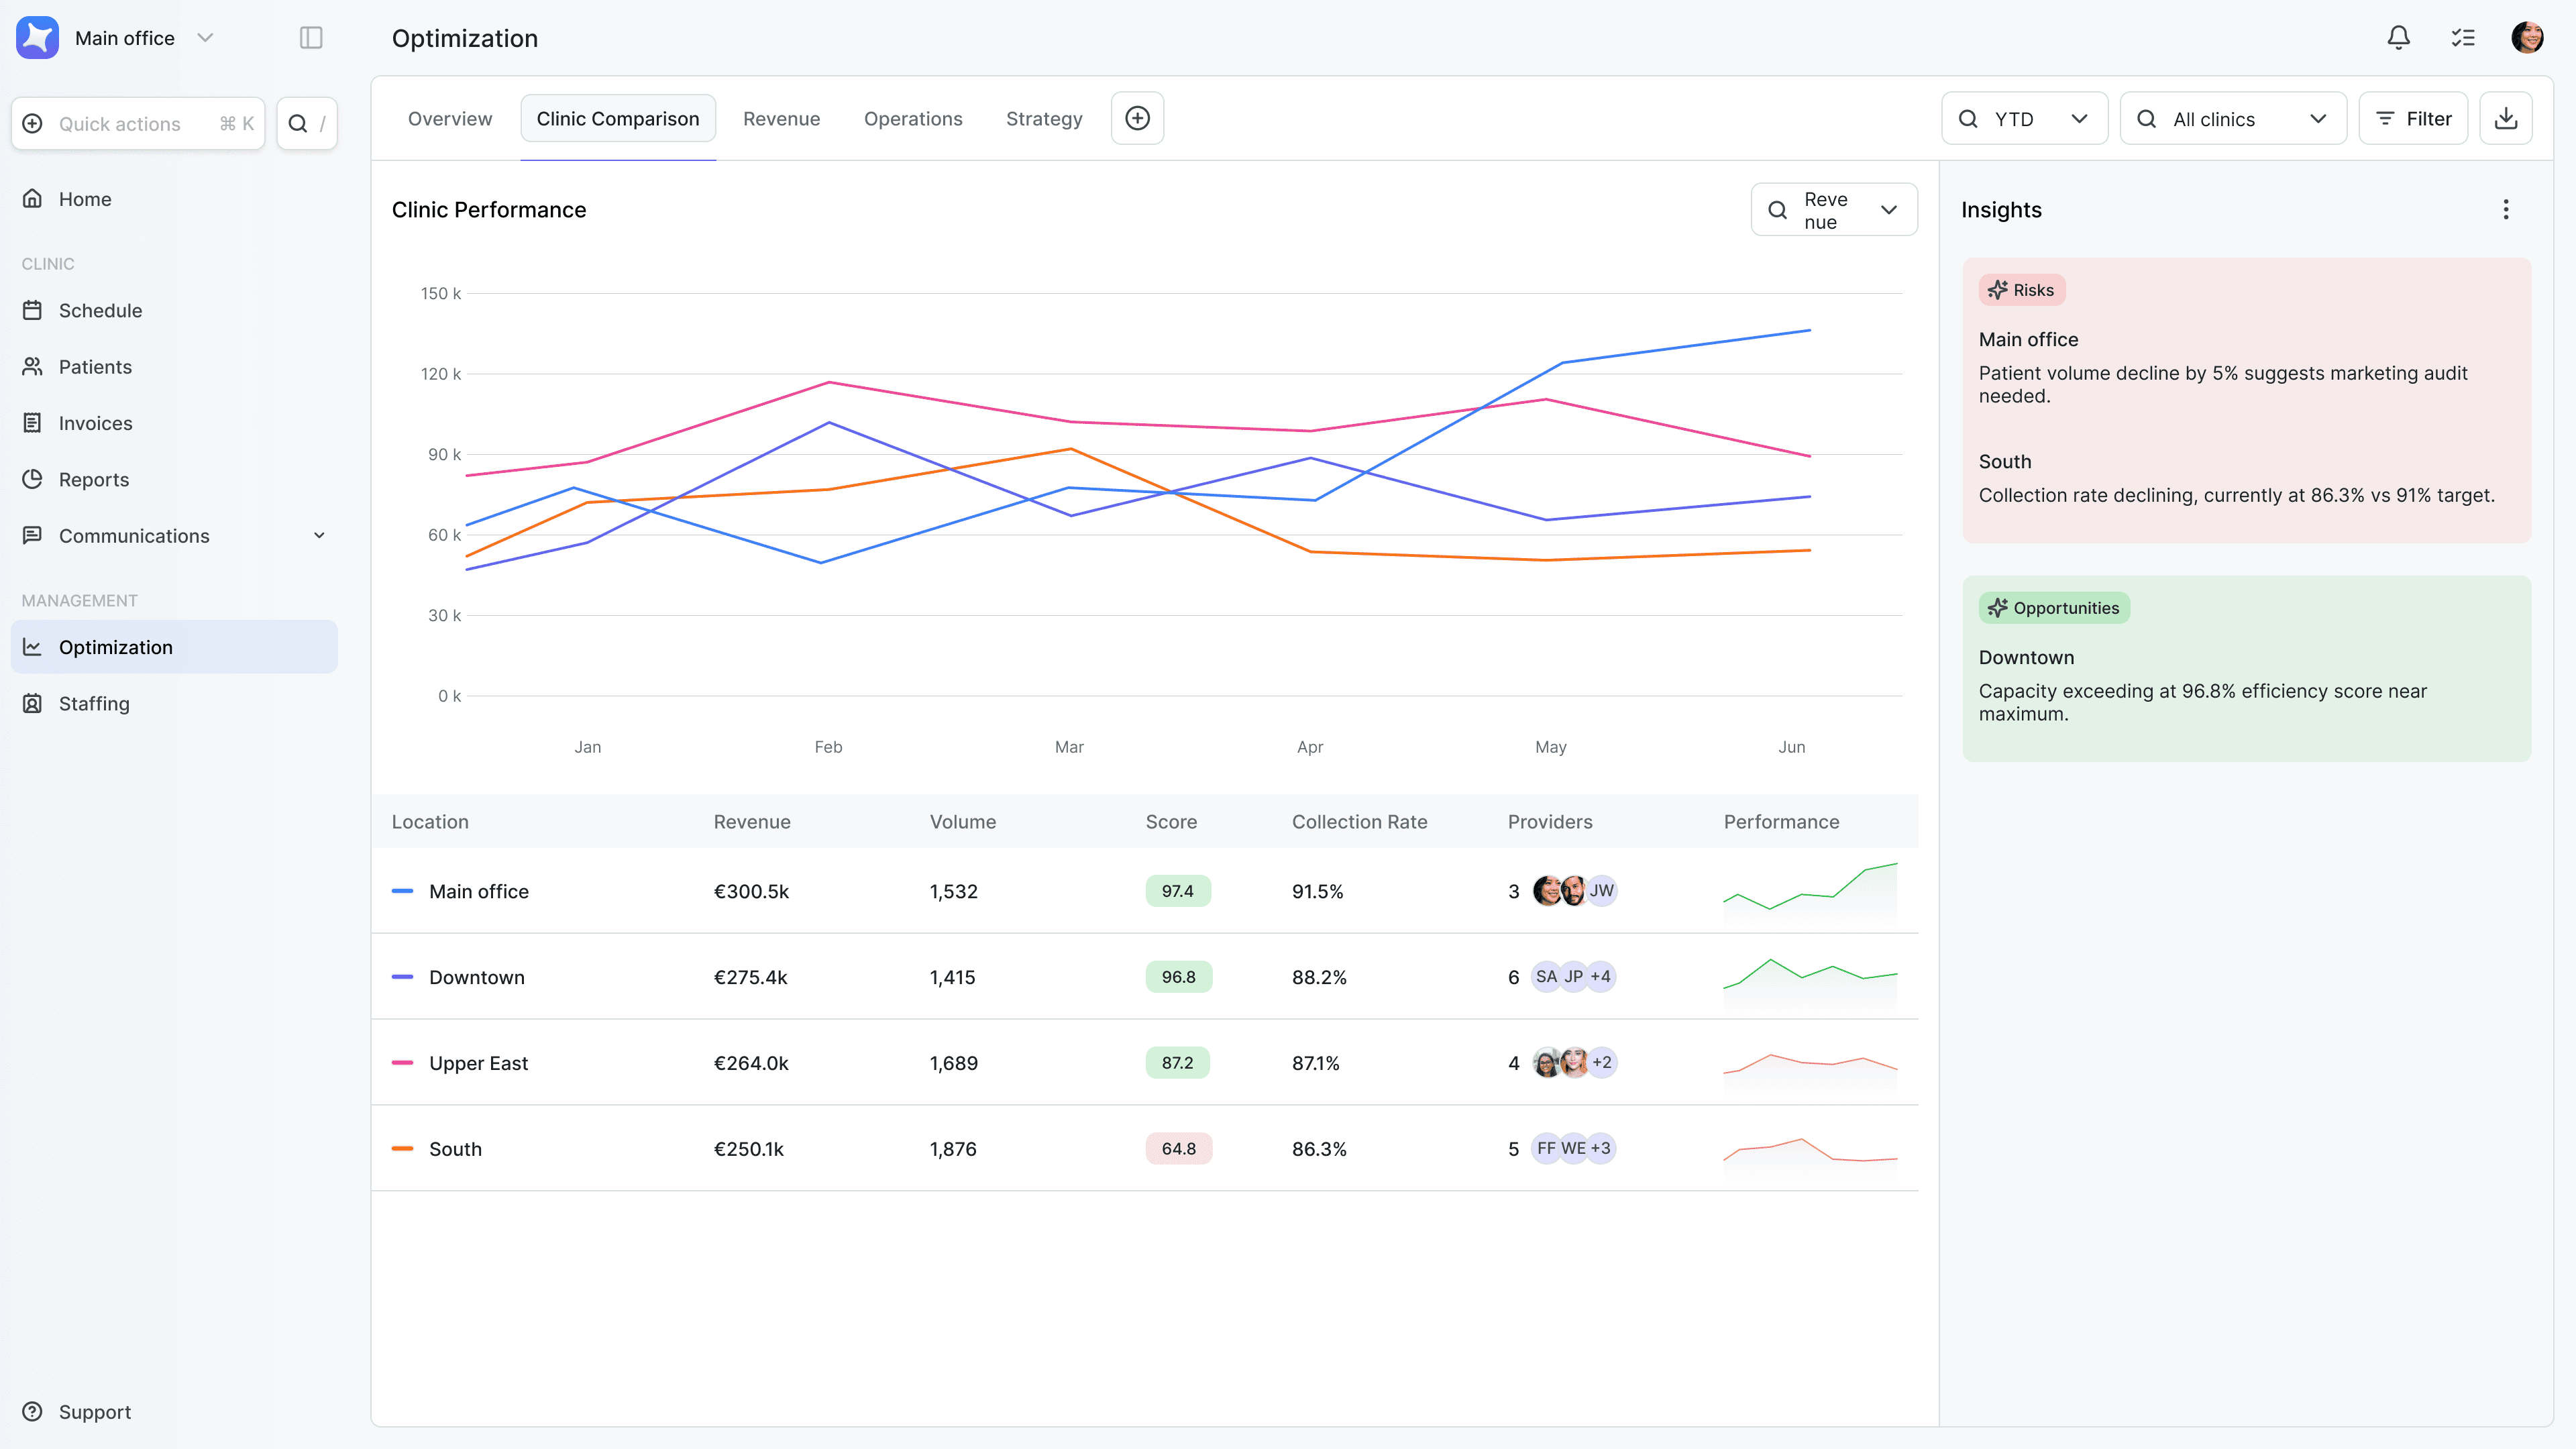Toggle the sidebar collapse icon
This screenshot has height=1449, width=2576.
click(x=311, y=38)
